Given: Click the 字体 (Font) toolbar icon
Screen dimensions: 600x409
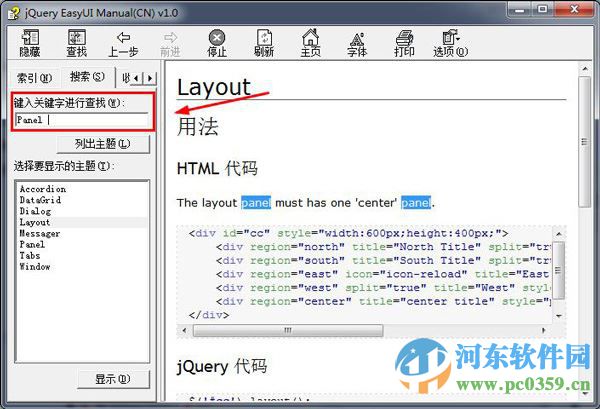Looking at the screenshot, I should (357, 43).
